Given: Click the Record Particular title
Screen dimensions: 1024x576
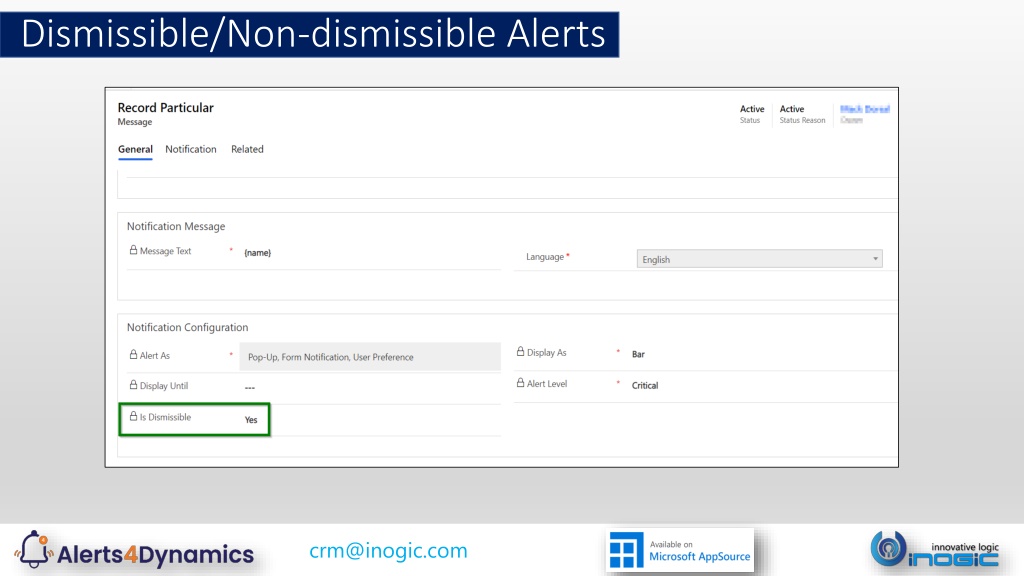Looking at the screenshot, I should tap(165, 108).
